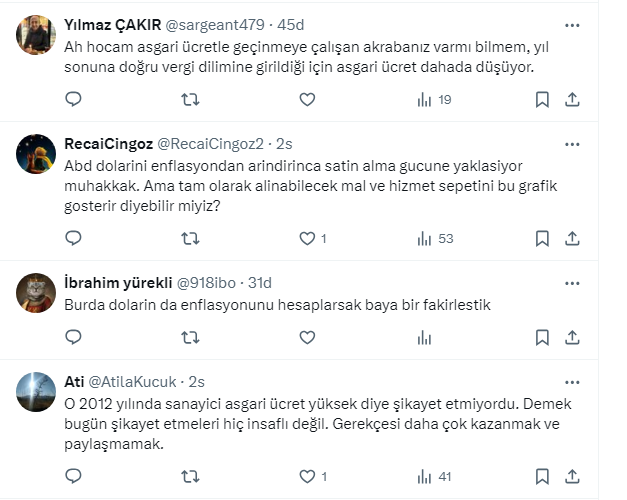
Task: Like RecaiCingoz's tweet with 1 like
Action: point(307,238)
